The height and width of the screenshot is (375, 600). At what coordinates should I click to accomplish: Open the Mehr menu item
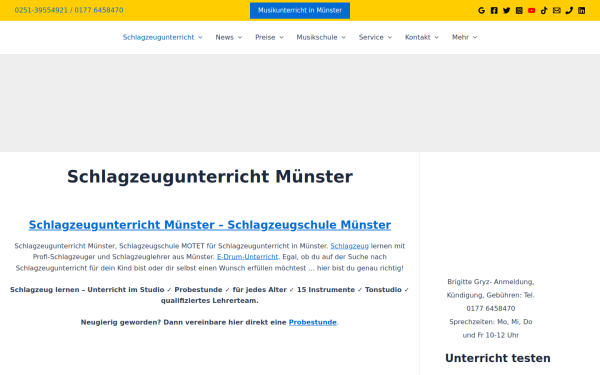[x=460, y=38]
